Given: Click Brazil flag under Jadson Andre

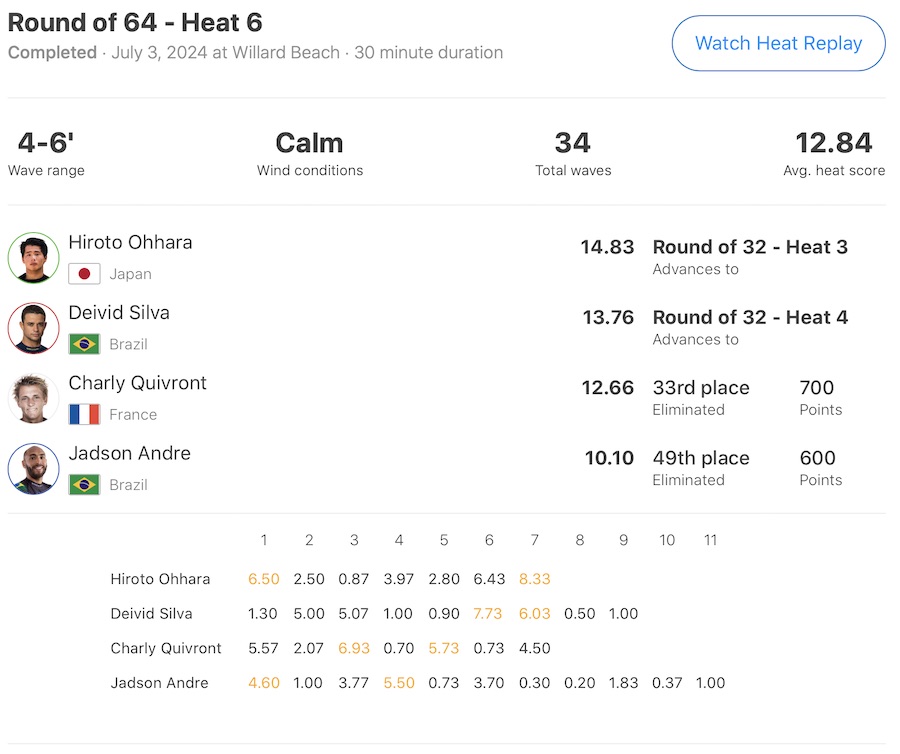Looking at the screenshot, I should click(x=84, y=485).
